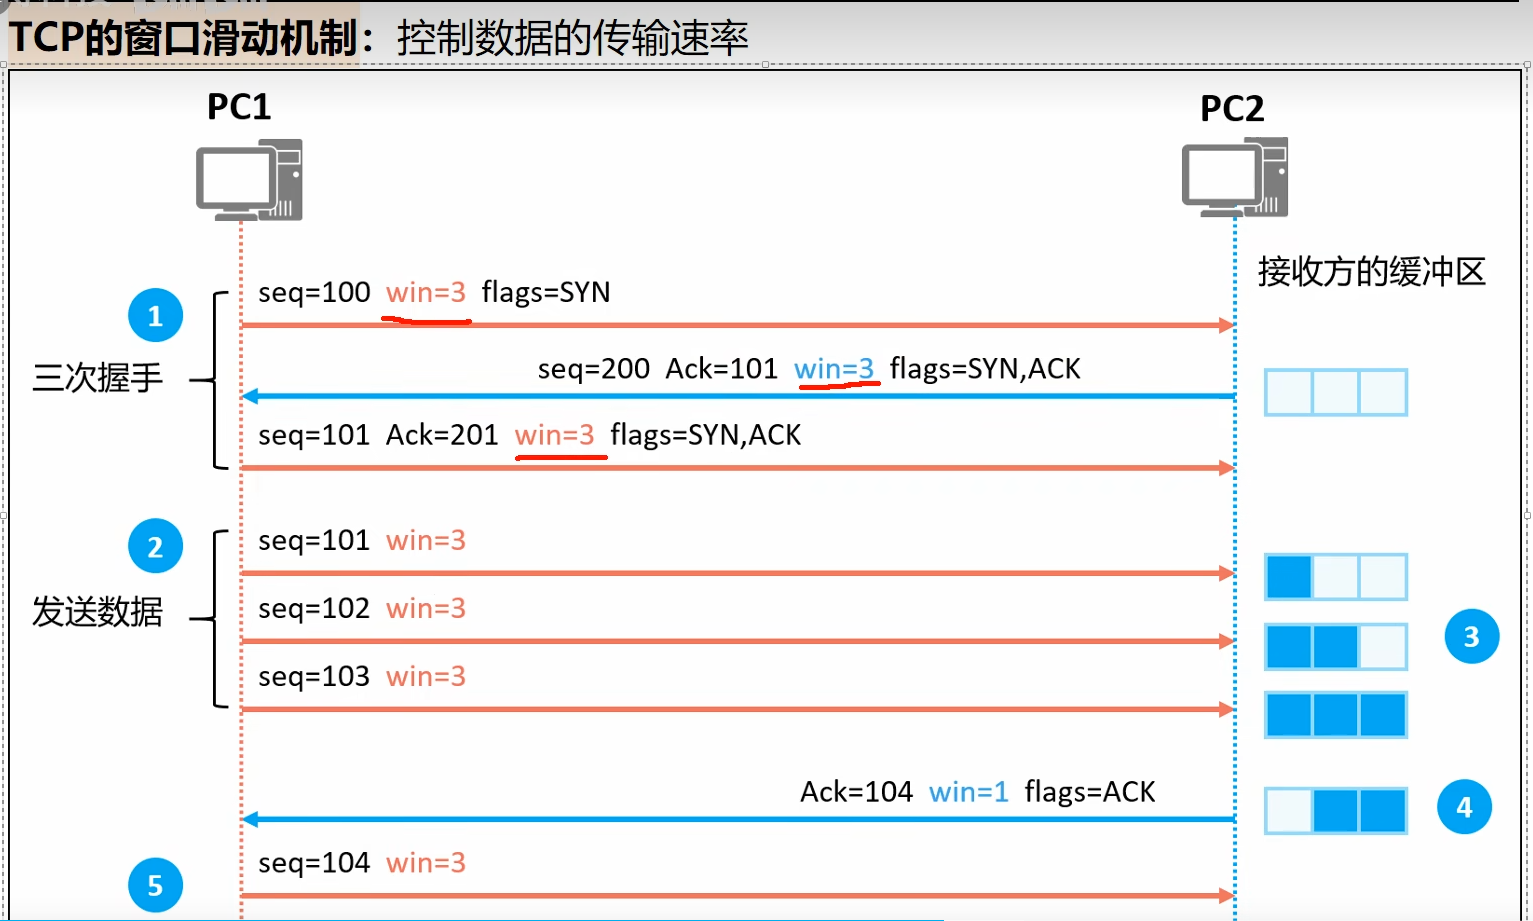Screen dimensions: 1533x921
Task: Select the 三次握手 label
Action: [97, 378]
